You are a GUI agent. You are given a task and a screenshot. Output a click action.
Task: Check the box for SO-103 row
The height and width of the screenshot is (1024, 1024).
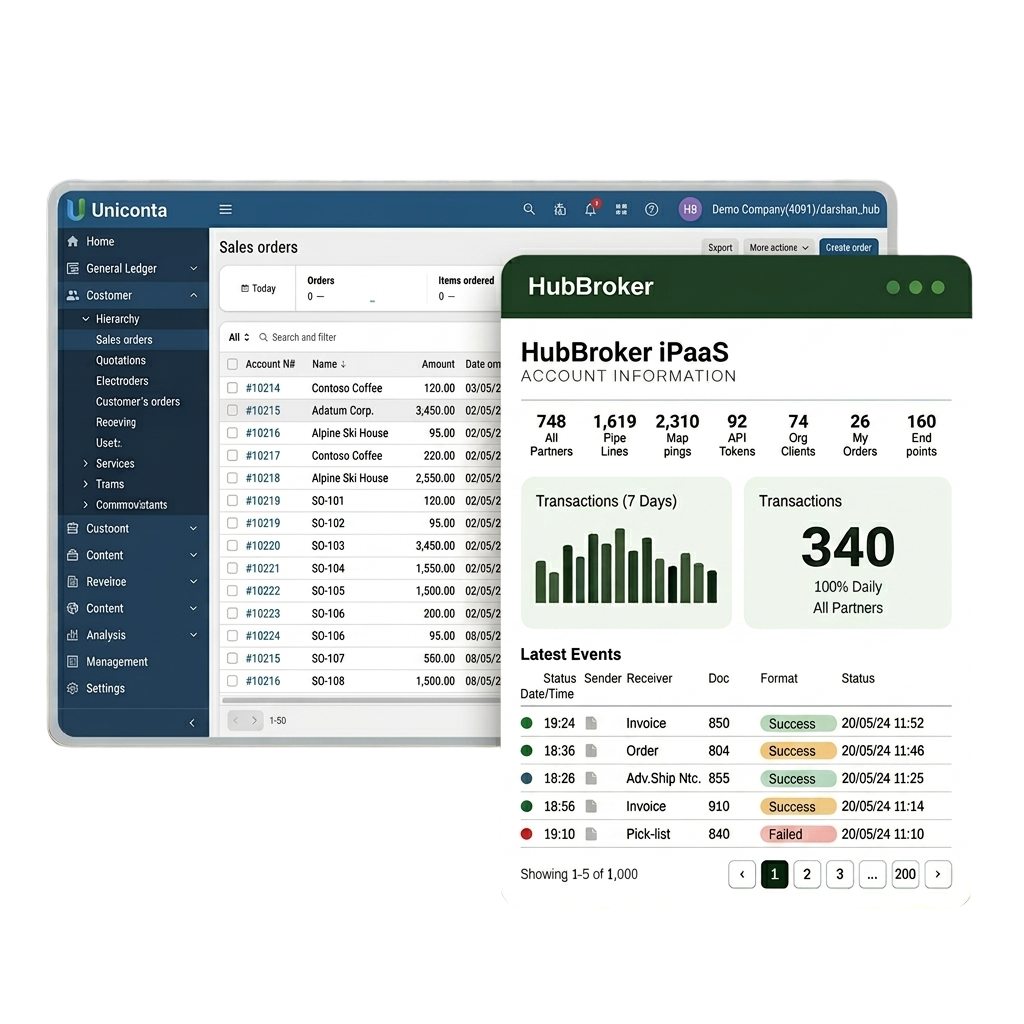click(232, 545)
